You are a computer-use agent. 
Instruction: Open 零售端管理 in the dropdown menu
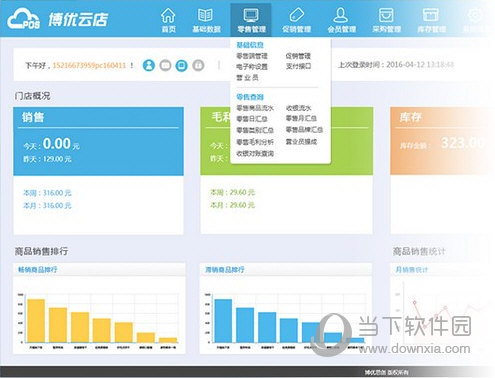pos(252,56)
